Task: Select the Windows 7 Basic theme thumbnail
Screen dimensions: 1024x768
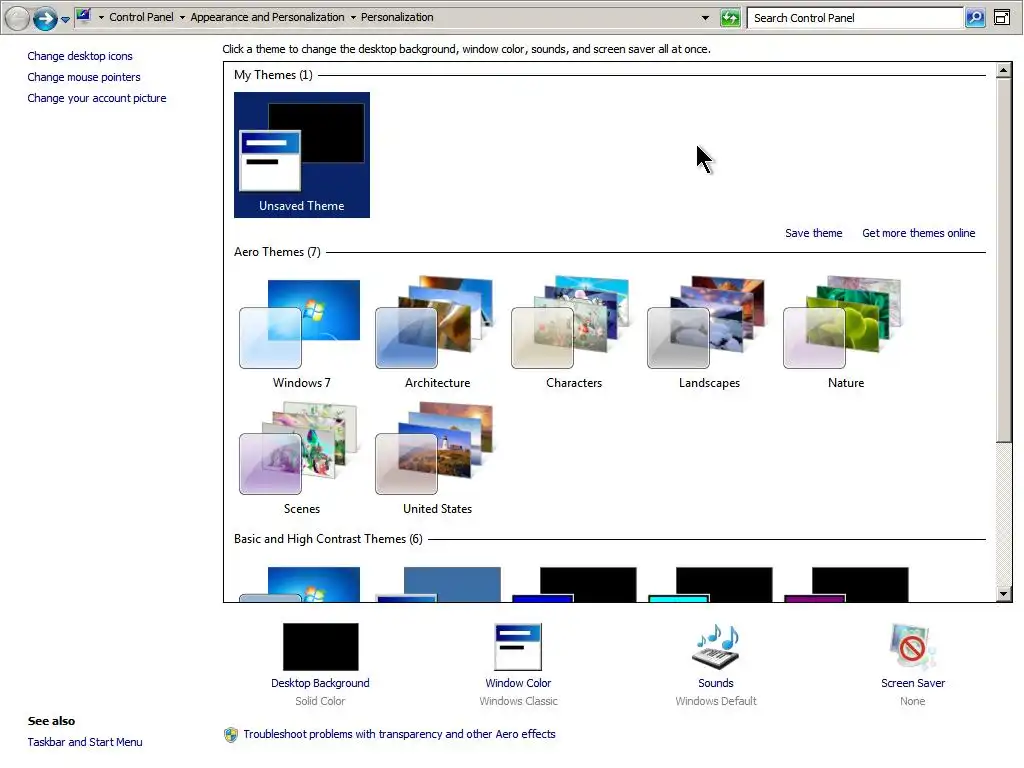Action: click(x=300, y=584)
